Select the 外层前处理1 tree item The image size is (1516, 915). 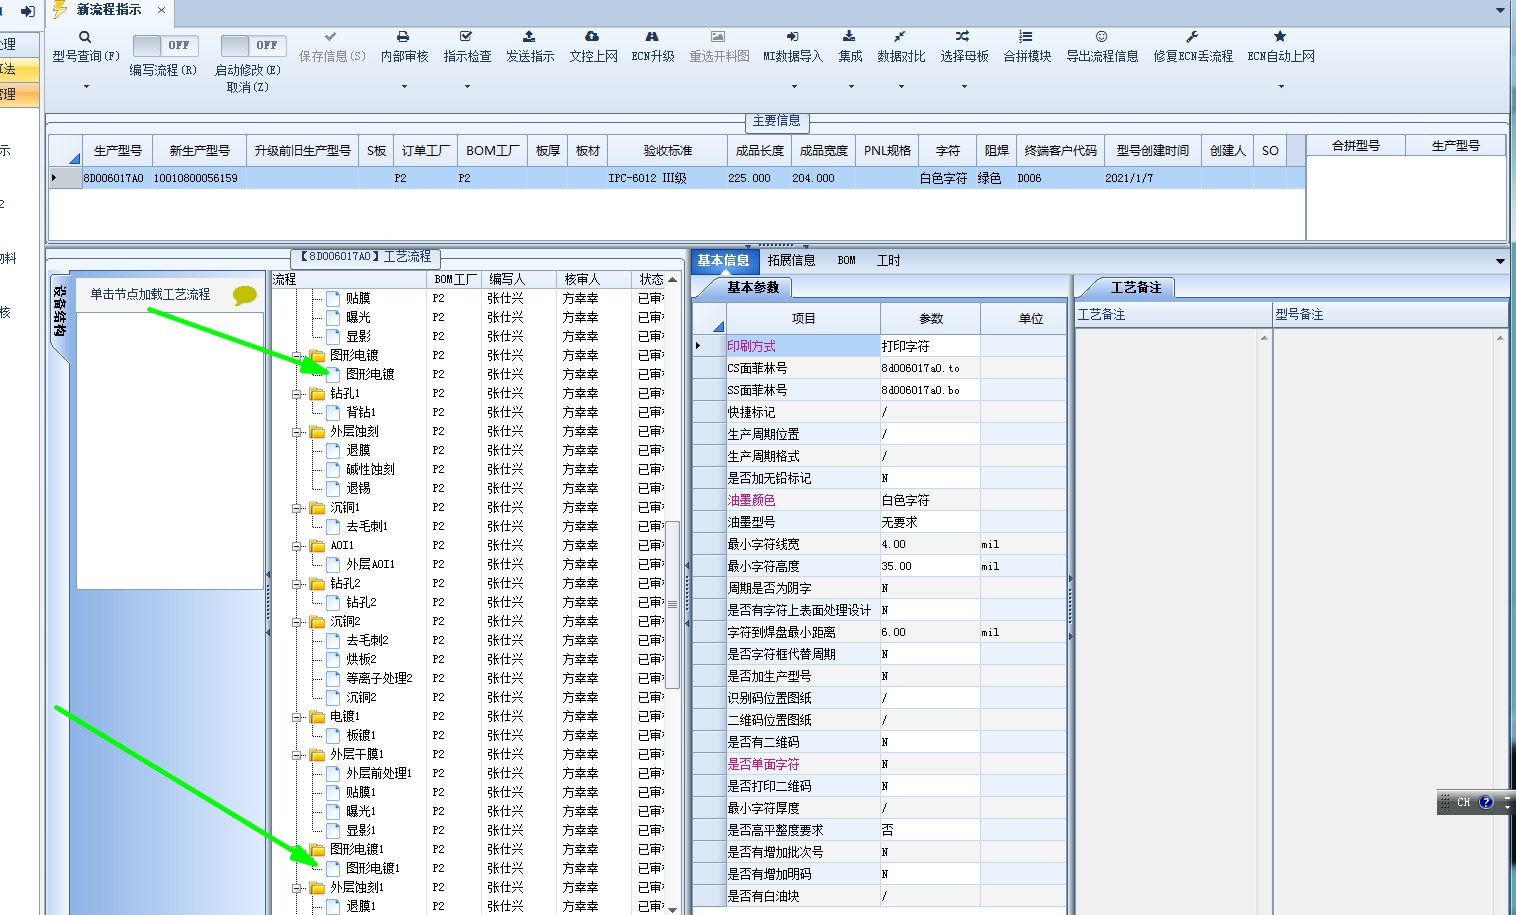(377, 773)
